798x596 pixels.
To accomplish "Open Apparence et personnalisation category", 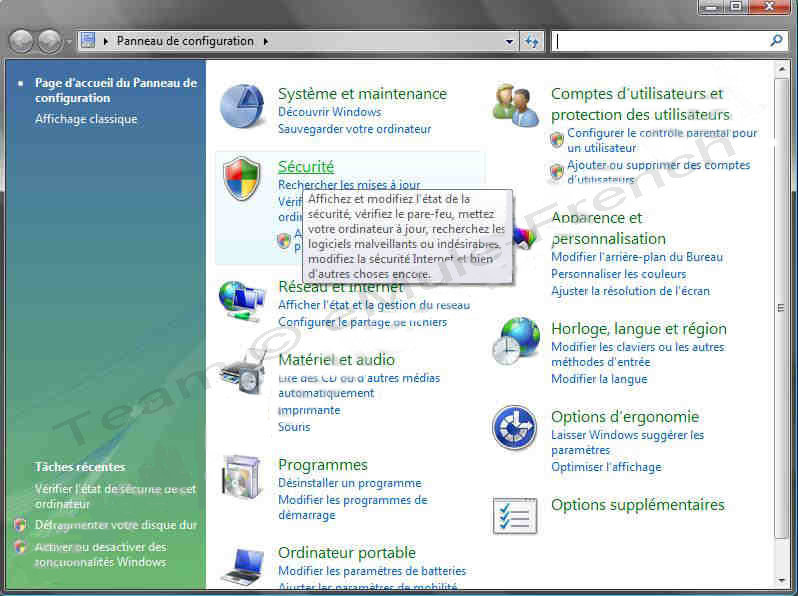I will pos(609,228).
